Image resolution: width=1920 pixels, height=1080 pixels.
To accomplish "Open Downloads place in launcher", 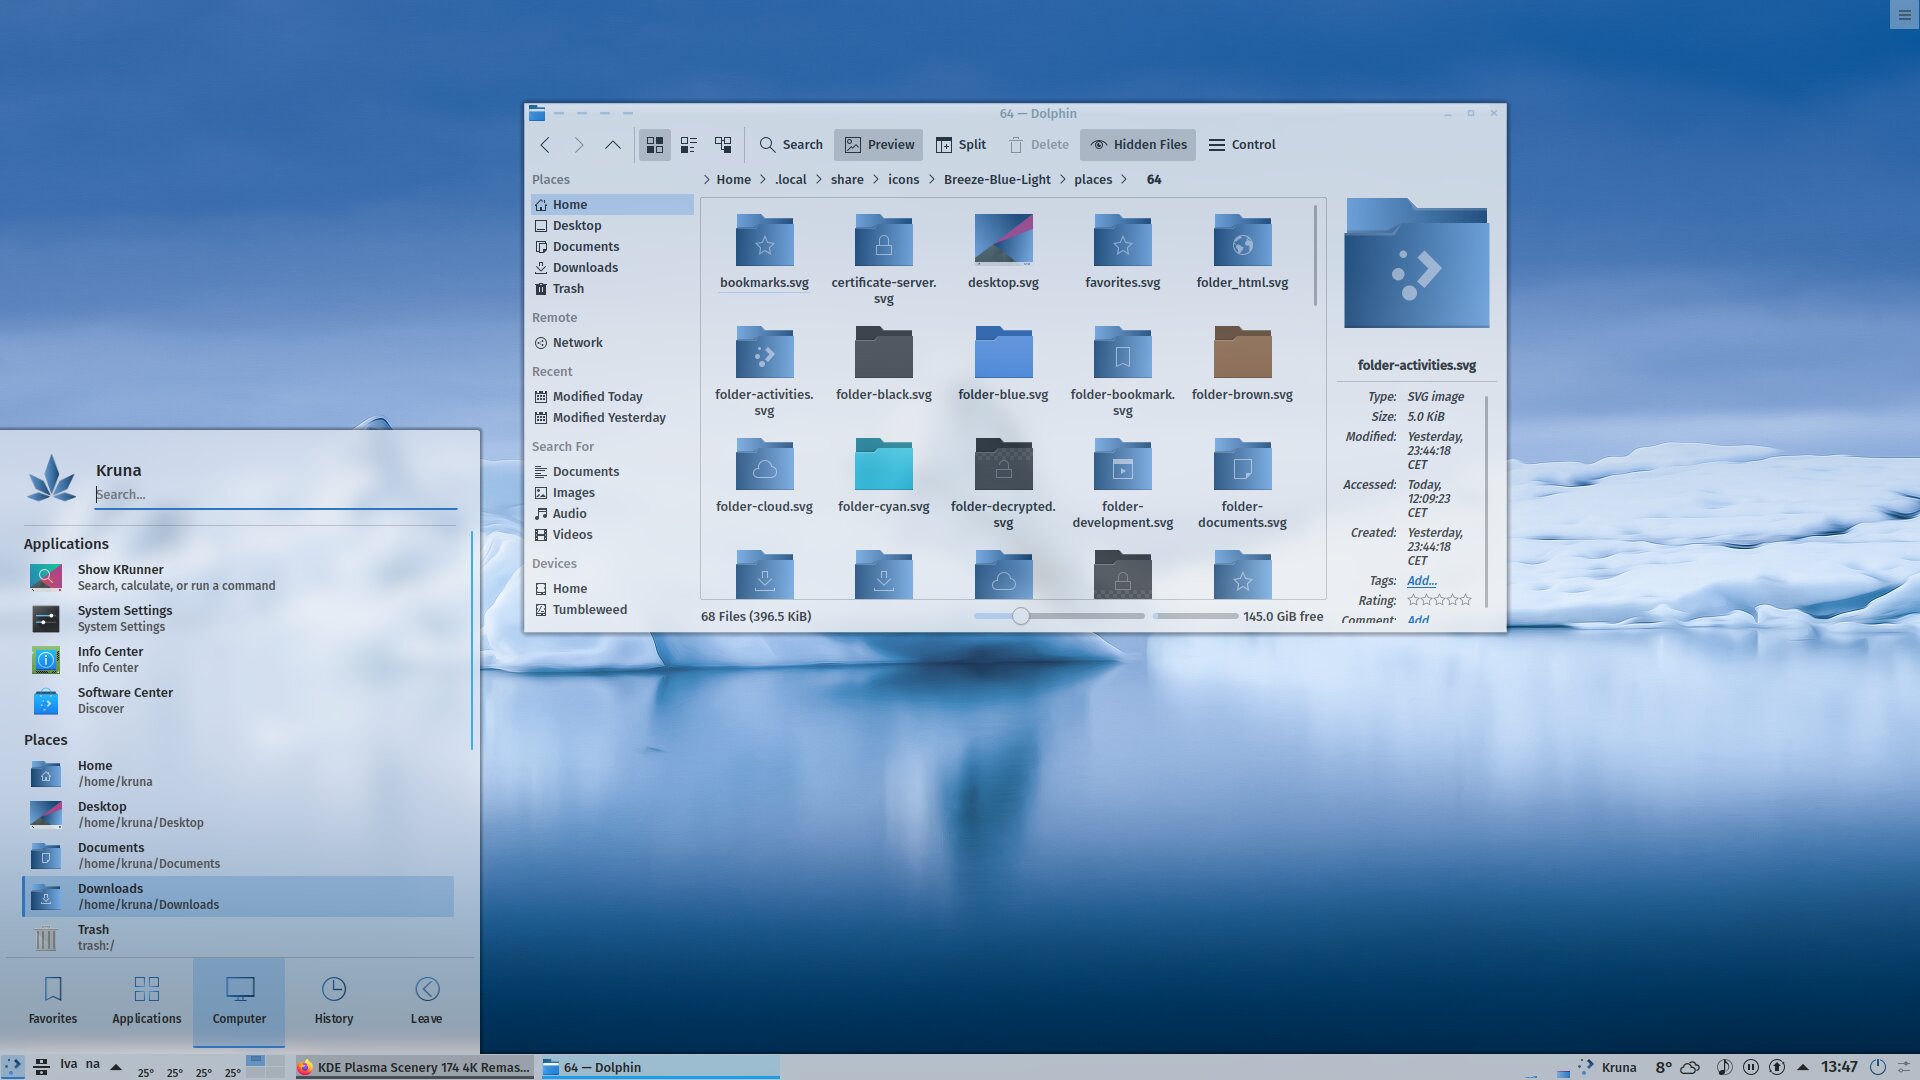I will (x=238, y=896).
